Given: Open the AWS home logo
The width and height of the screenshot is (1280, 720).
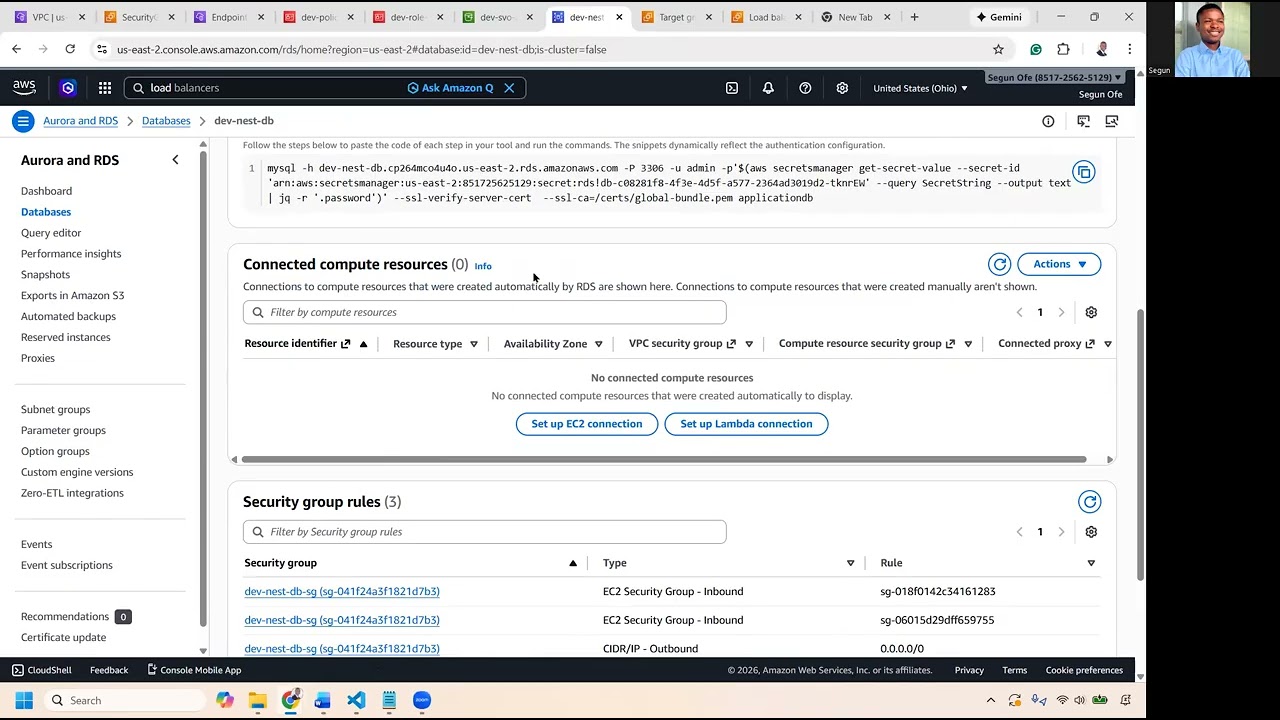Looking at the screenshot, I should click(x=24, y=88).
